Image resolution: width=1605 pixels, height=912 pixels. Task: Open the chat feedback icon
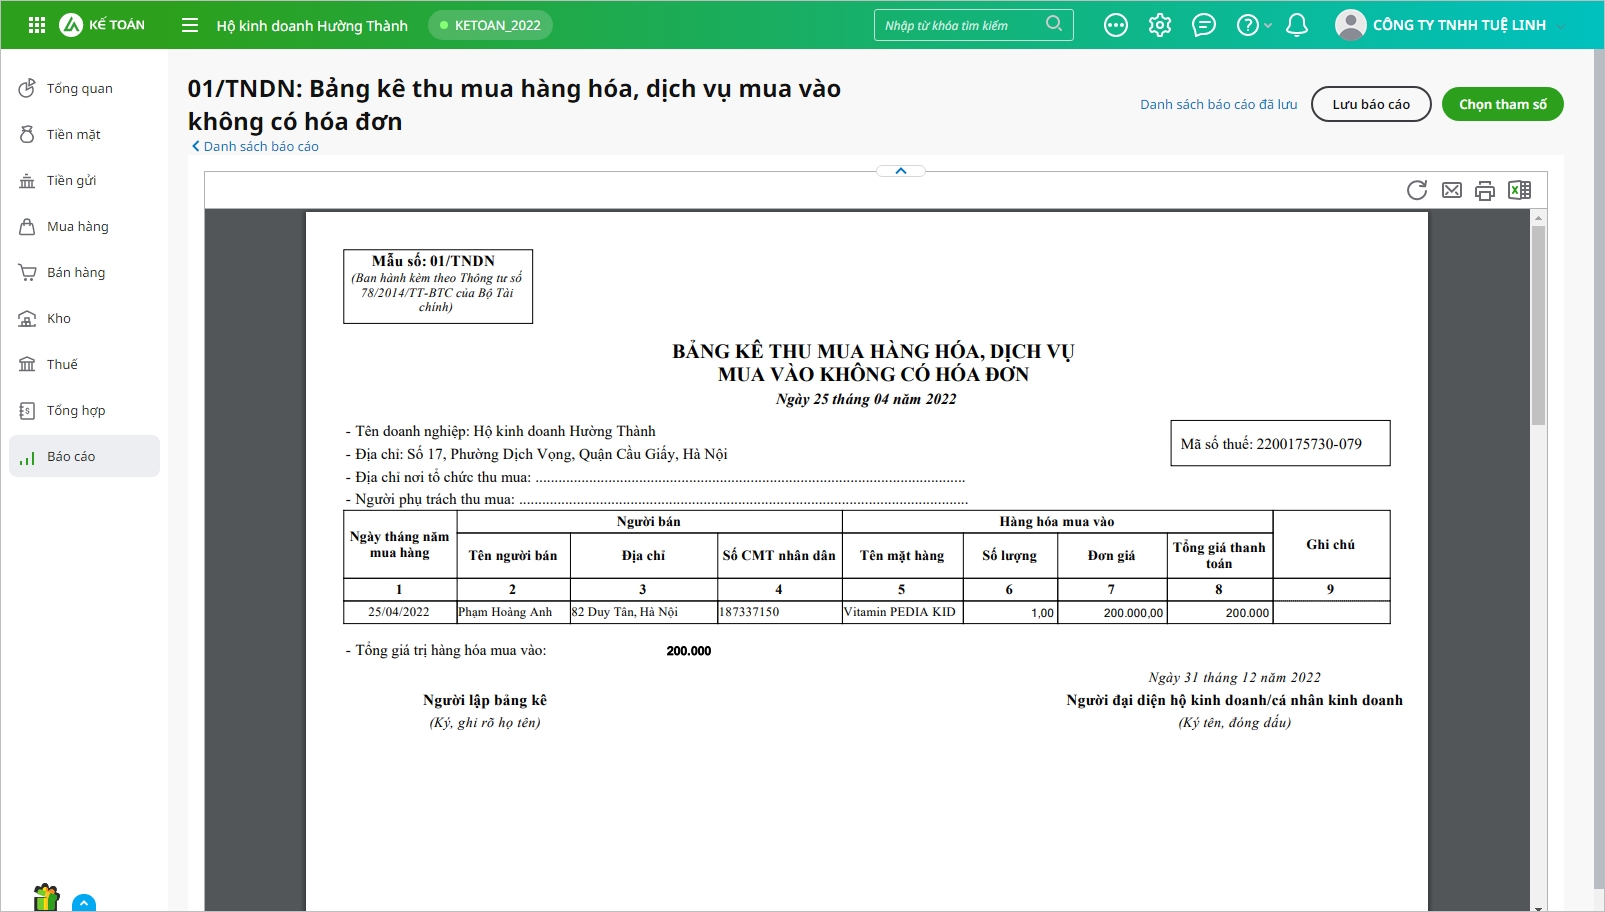(1204, 25)
